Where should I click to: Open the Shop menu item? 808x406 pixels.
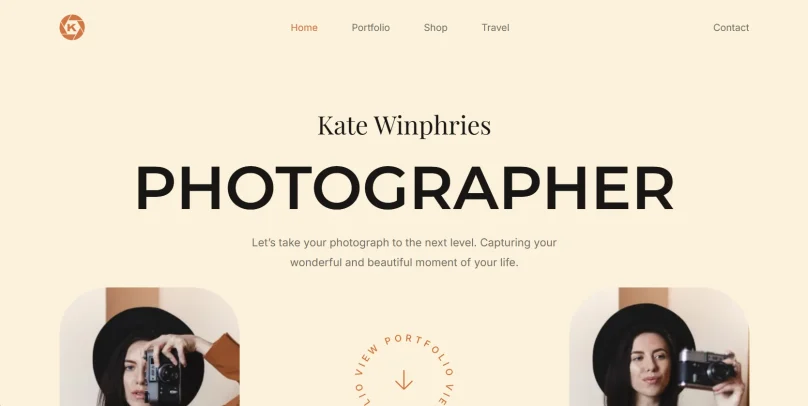click(x=435, y=28)
